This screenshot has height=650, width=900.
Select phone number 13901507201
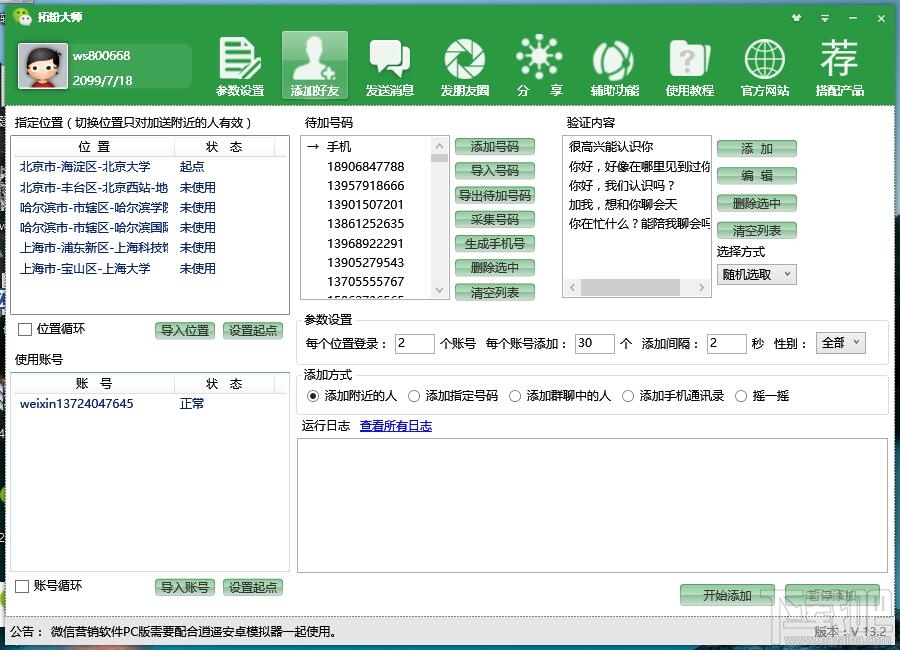(x=366, y=204)
